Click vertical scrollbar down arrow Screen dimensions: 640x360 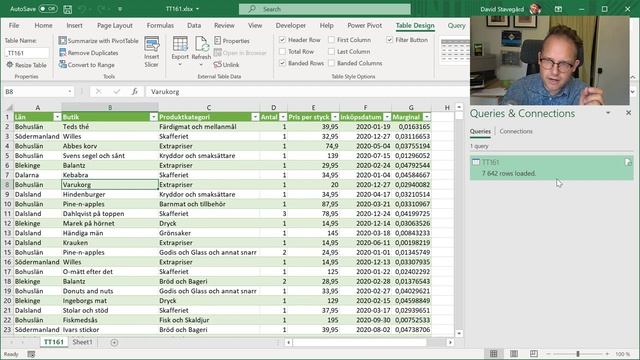(x=459, y=333)
